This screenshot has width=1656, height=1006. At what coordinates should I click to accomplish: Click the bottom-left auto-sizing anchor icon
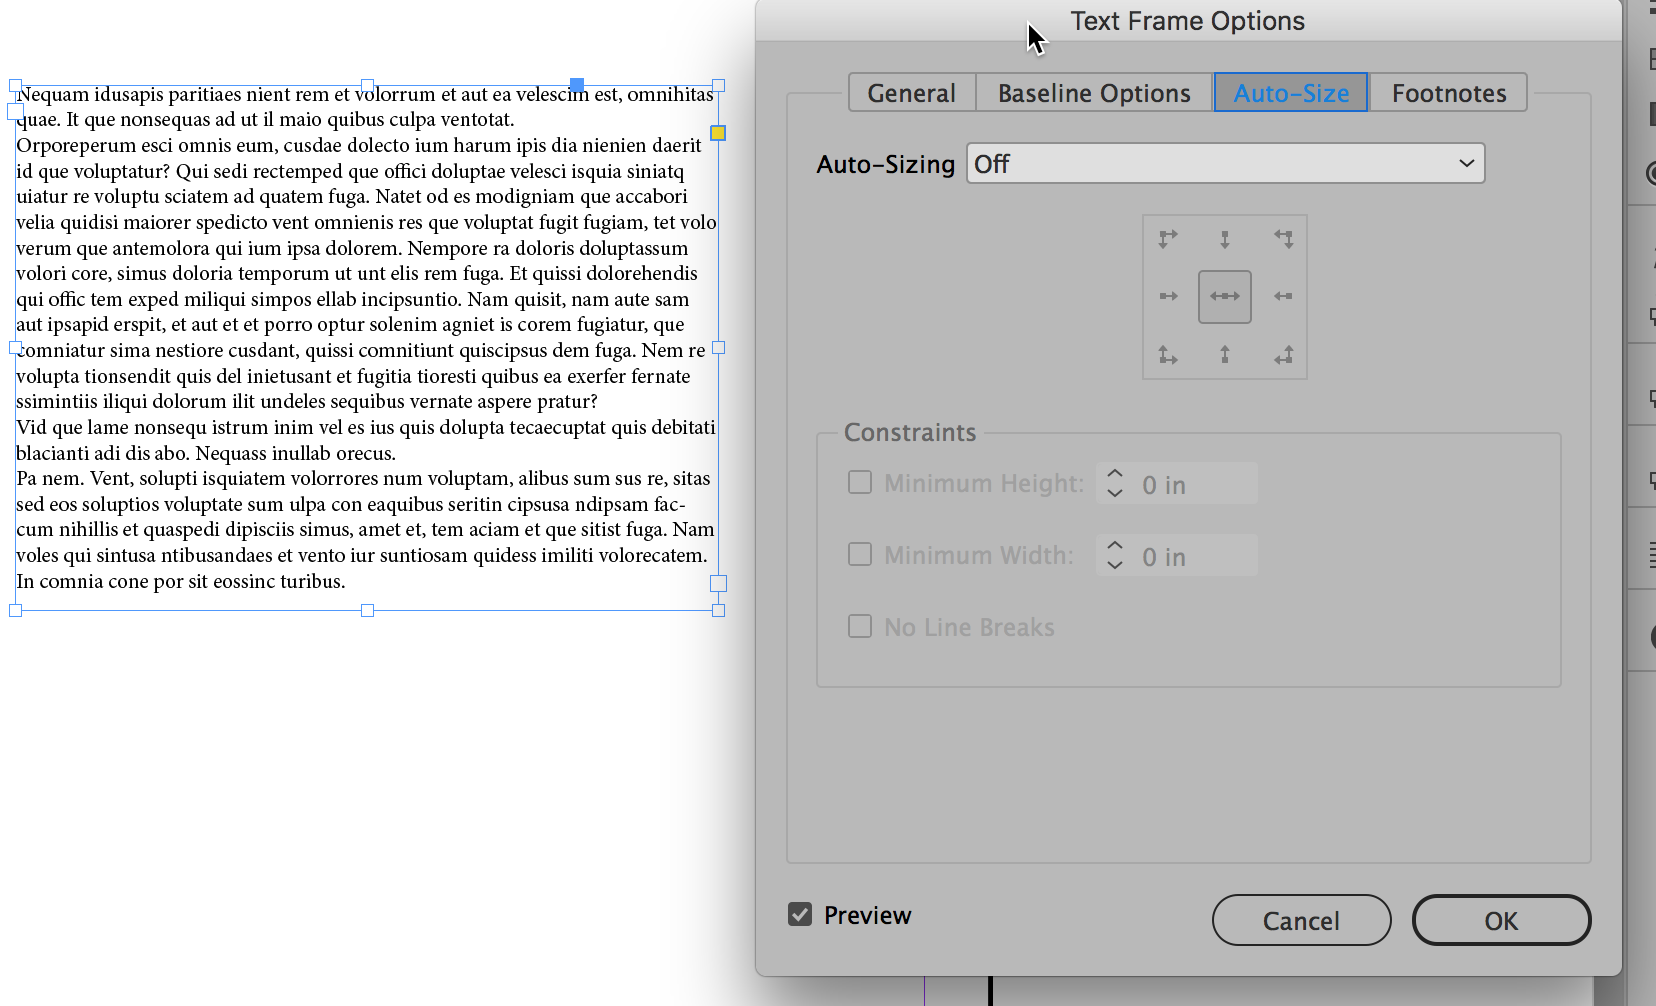[x=1166, y=355]
